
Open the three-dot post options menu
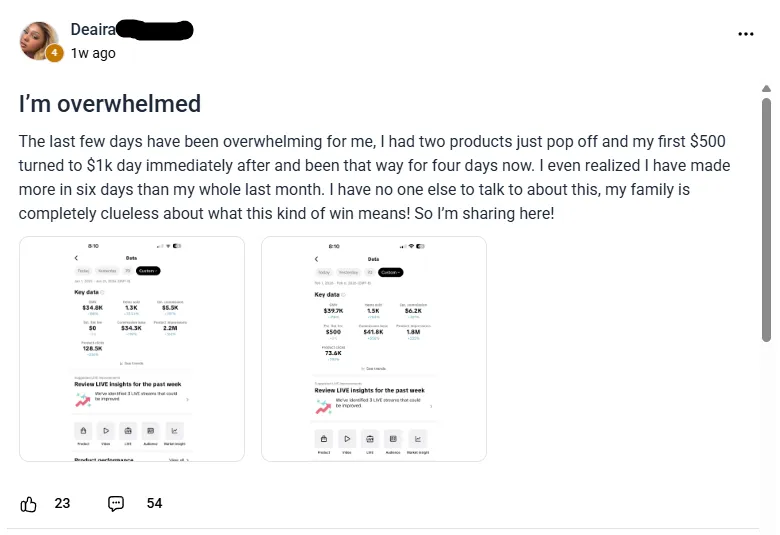click(x=746, y=34)
